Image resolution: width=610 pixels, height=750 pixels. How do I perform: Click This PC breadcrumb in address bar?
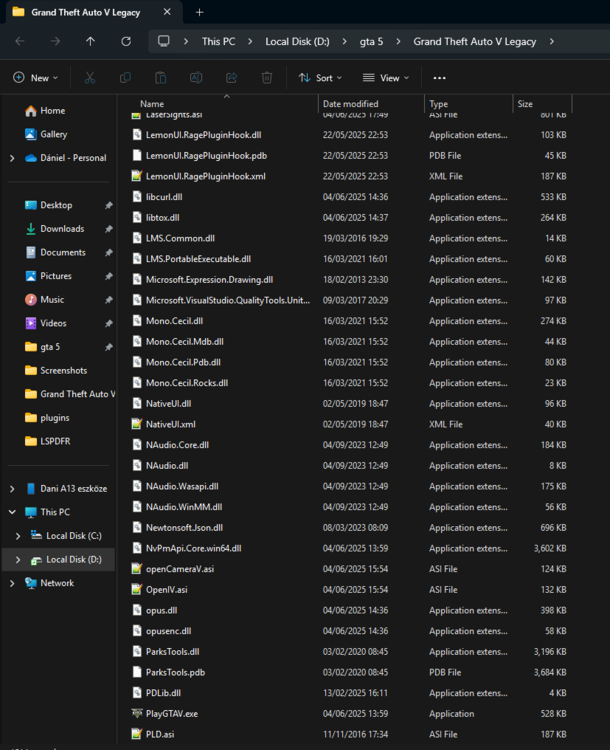tap(219, 42)
